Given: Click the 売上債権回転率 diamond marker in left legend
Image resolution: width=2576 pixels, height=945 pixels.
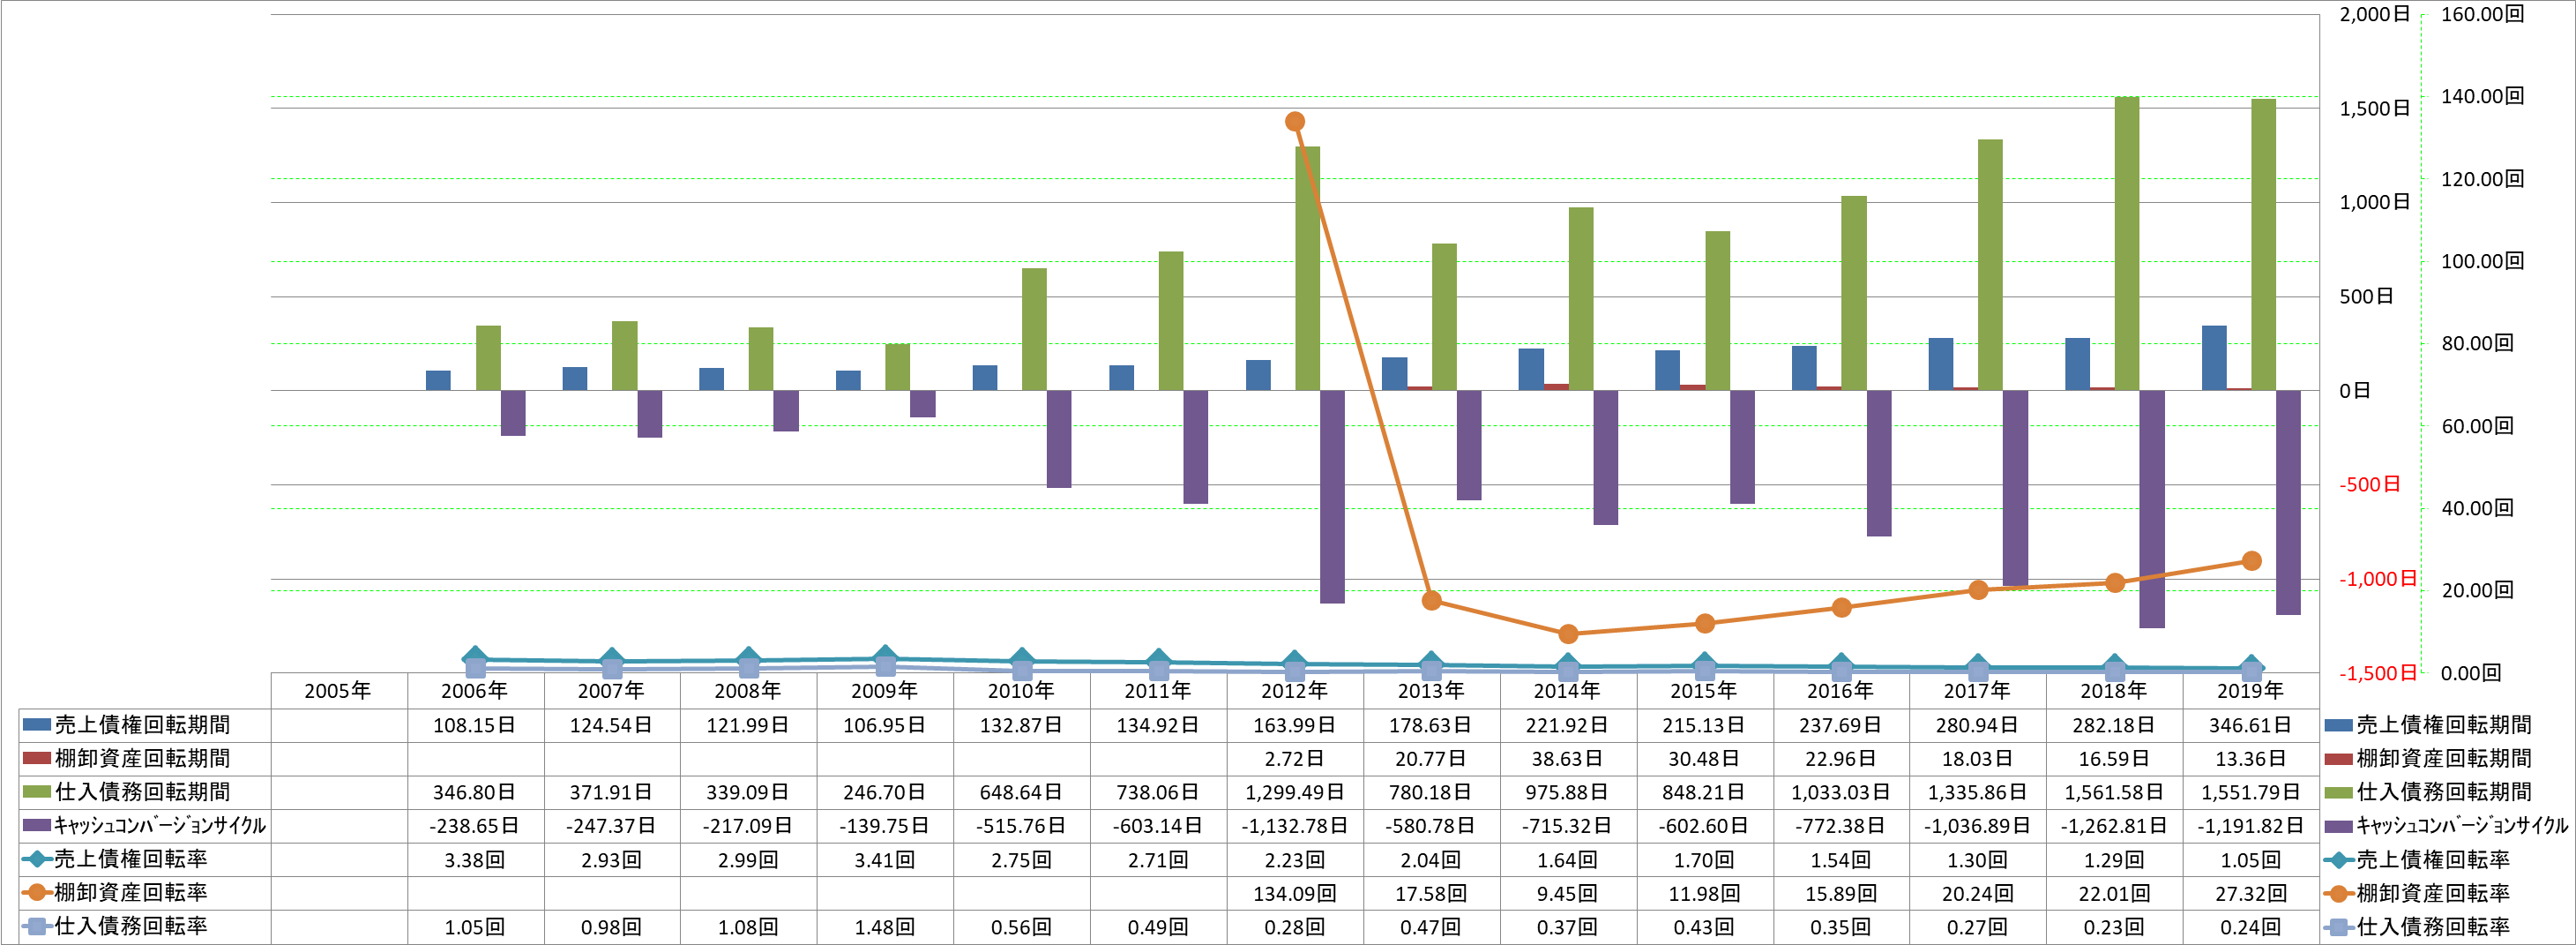Looking at the screenshot, I should pyautogui.click(x=37, y=859).
